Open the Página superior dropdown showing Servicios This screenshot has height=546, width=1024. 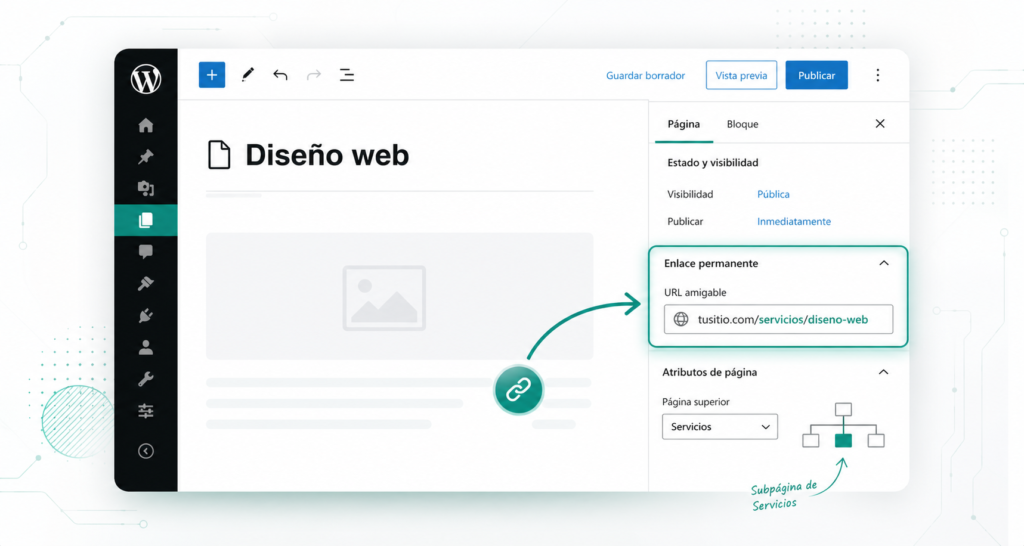pos(720,426)
